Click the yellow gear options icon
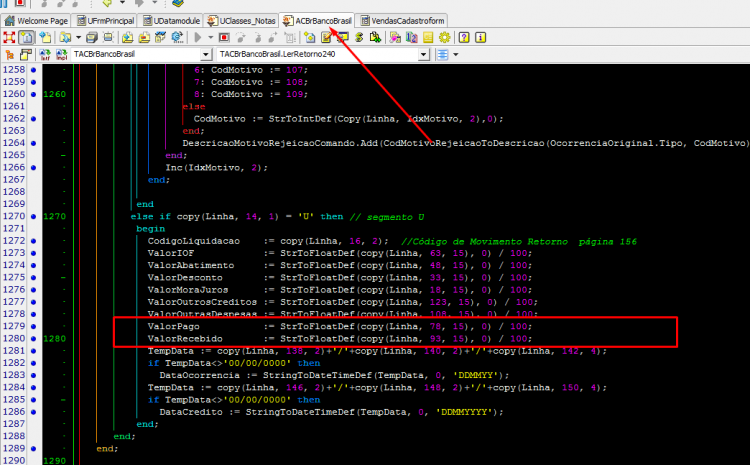This screenshot has height=465, width=750. point(444,37)
